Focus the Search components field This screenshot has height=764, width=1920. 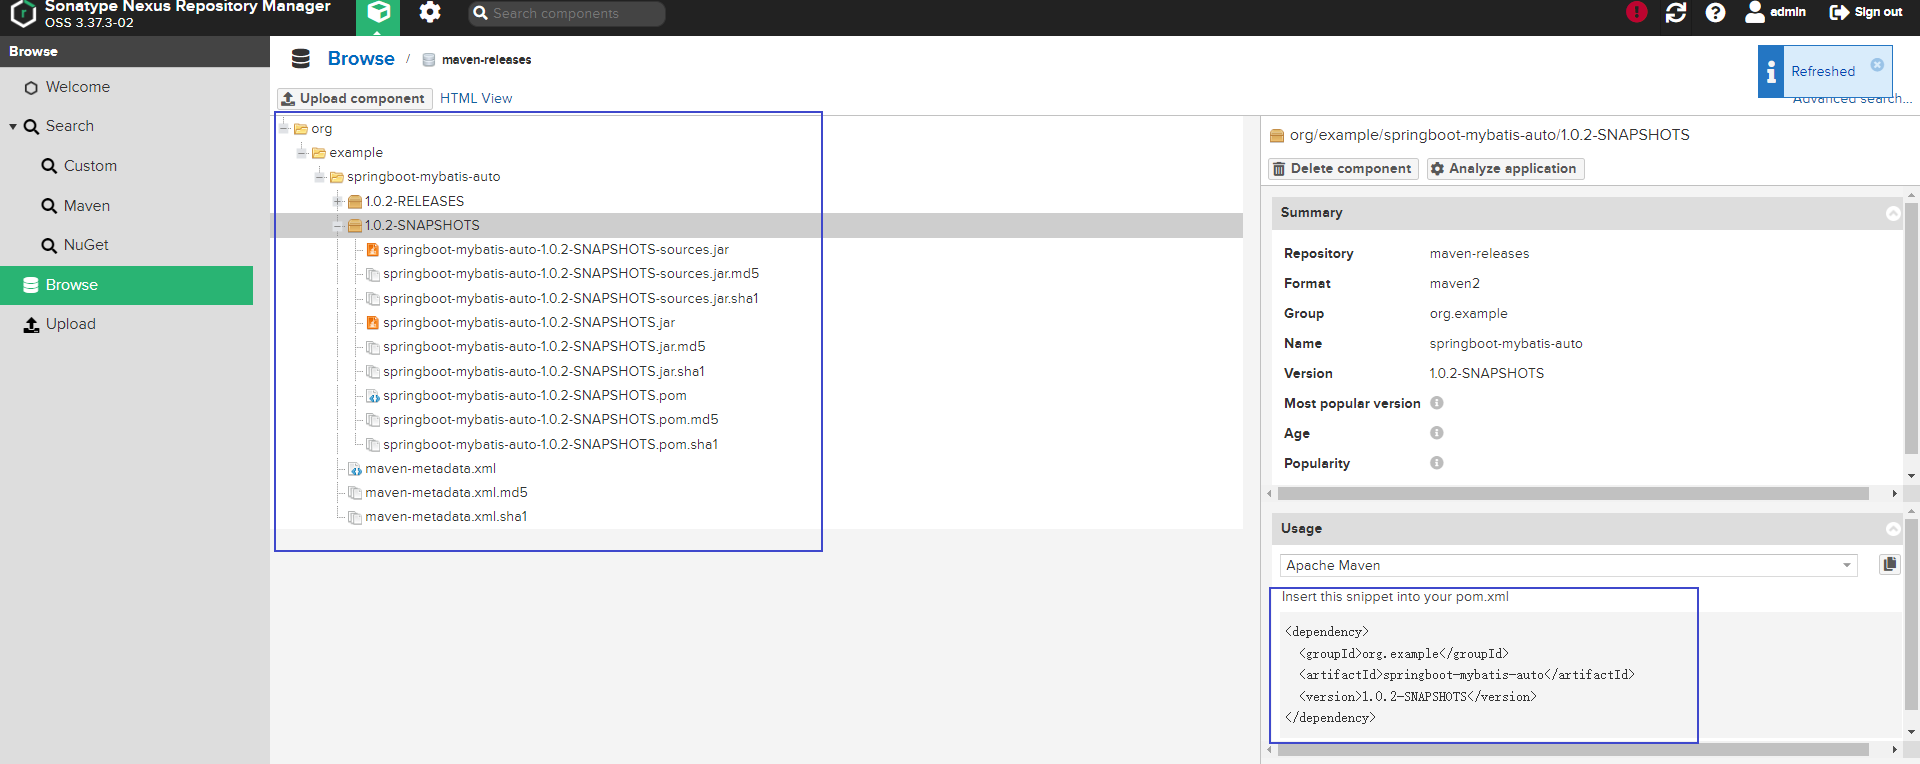tap(567, 13)
